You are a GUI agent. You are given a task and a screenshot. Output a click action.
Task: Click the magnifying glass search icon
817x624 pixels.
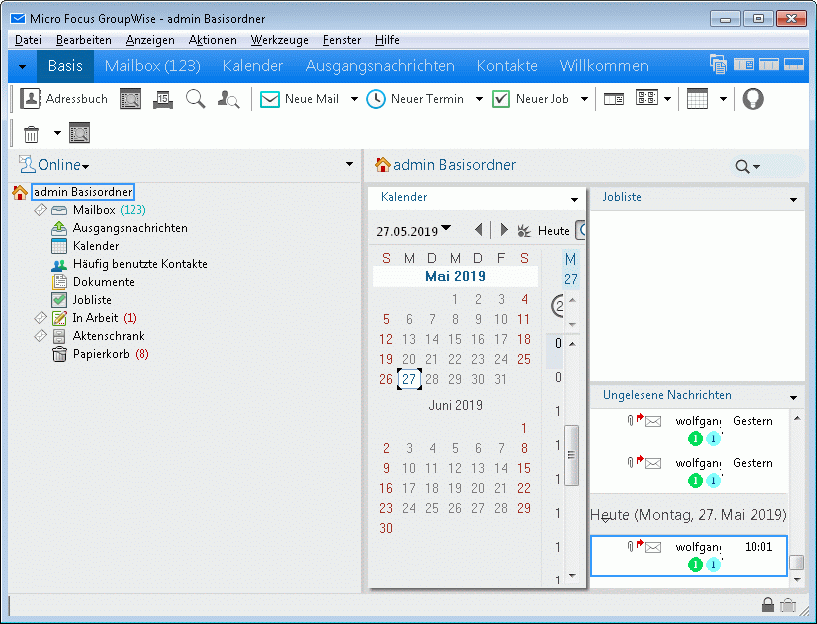(x=195, y=98)
